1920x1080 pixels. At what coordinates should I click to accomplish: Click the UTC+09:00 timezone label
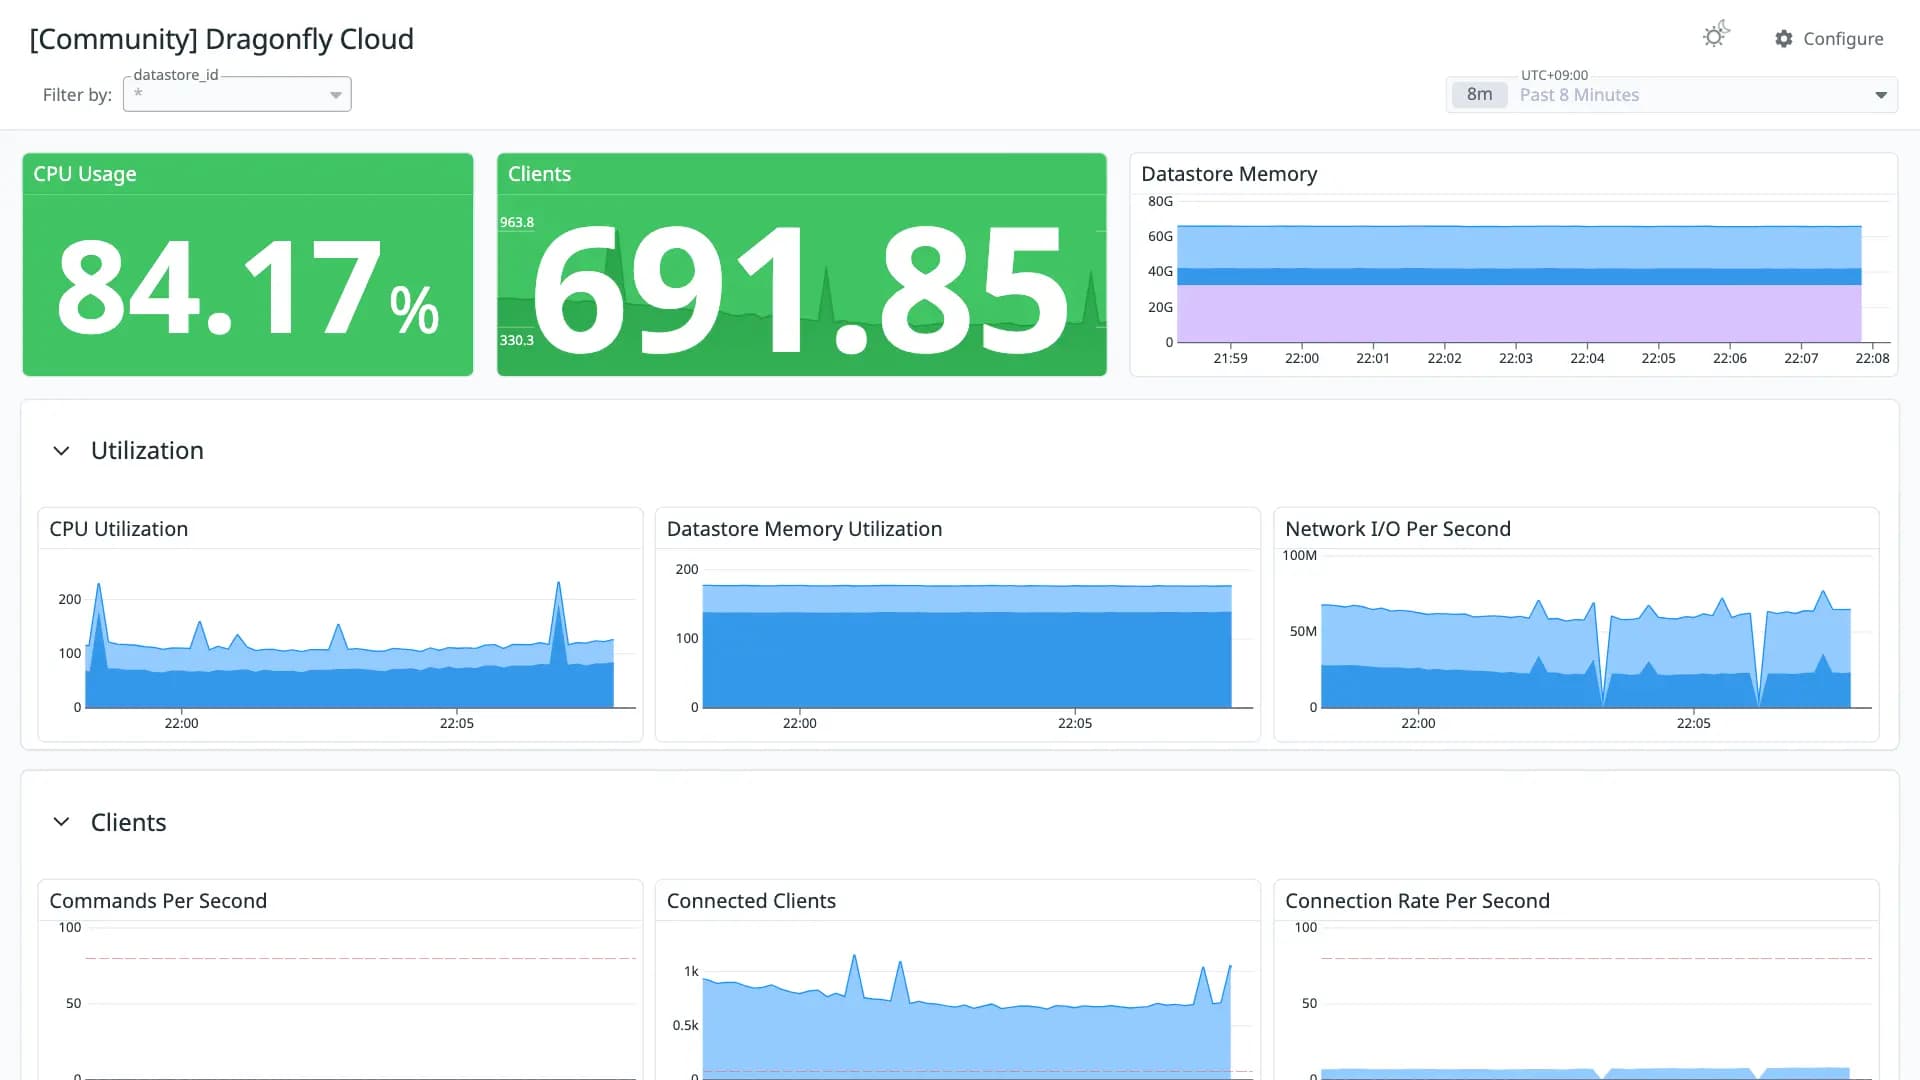pyautogui.click(x=1554, y=75)
